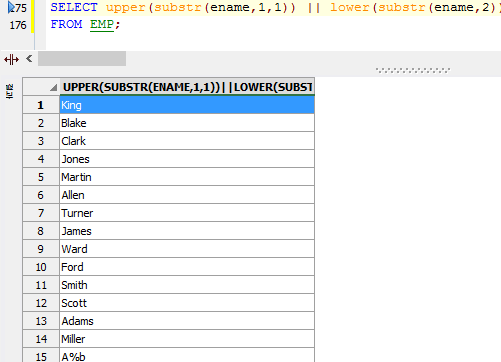Select the King cell in row 1
This screenshot has width=501, height=362.
pyautogui.click(x=187, y=105)
